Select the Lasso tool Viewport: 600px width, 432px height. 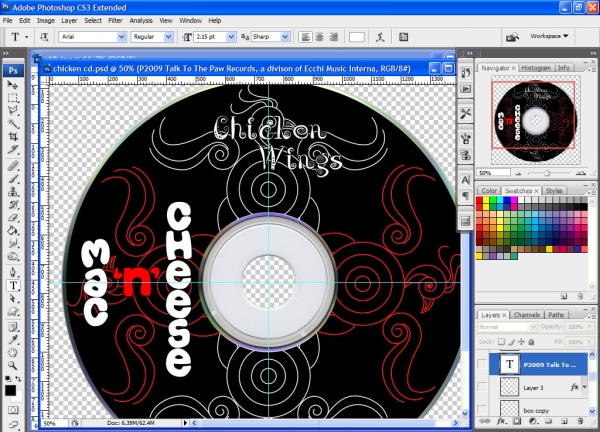tap(13, 110)
